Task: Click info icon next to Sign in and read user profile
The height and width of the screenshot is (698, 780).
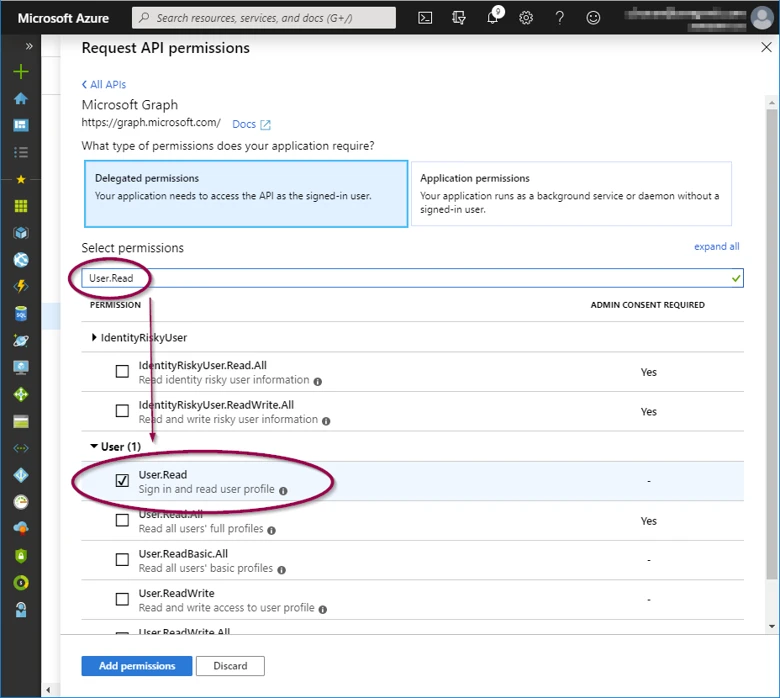Action: coord(283,491)
